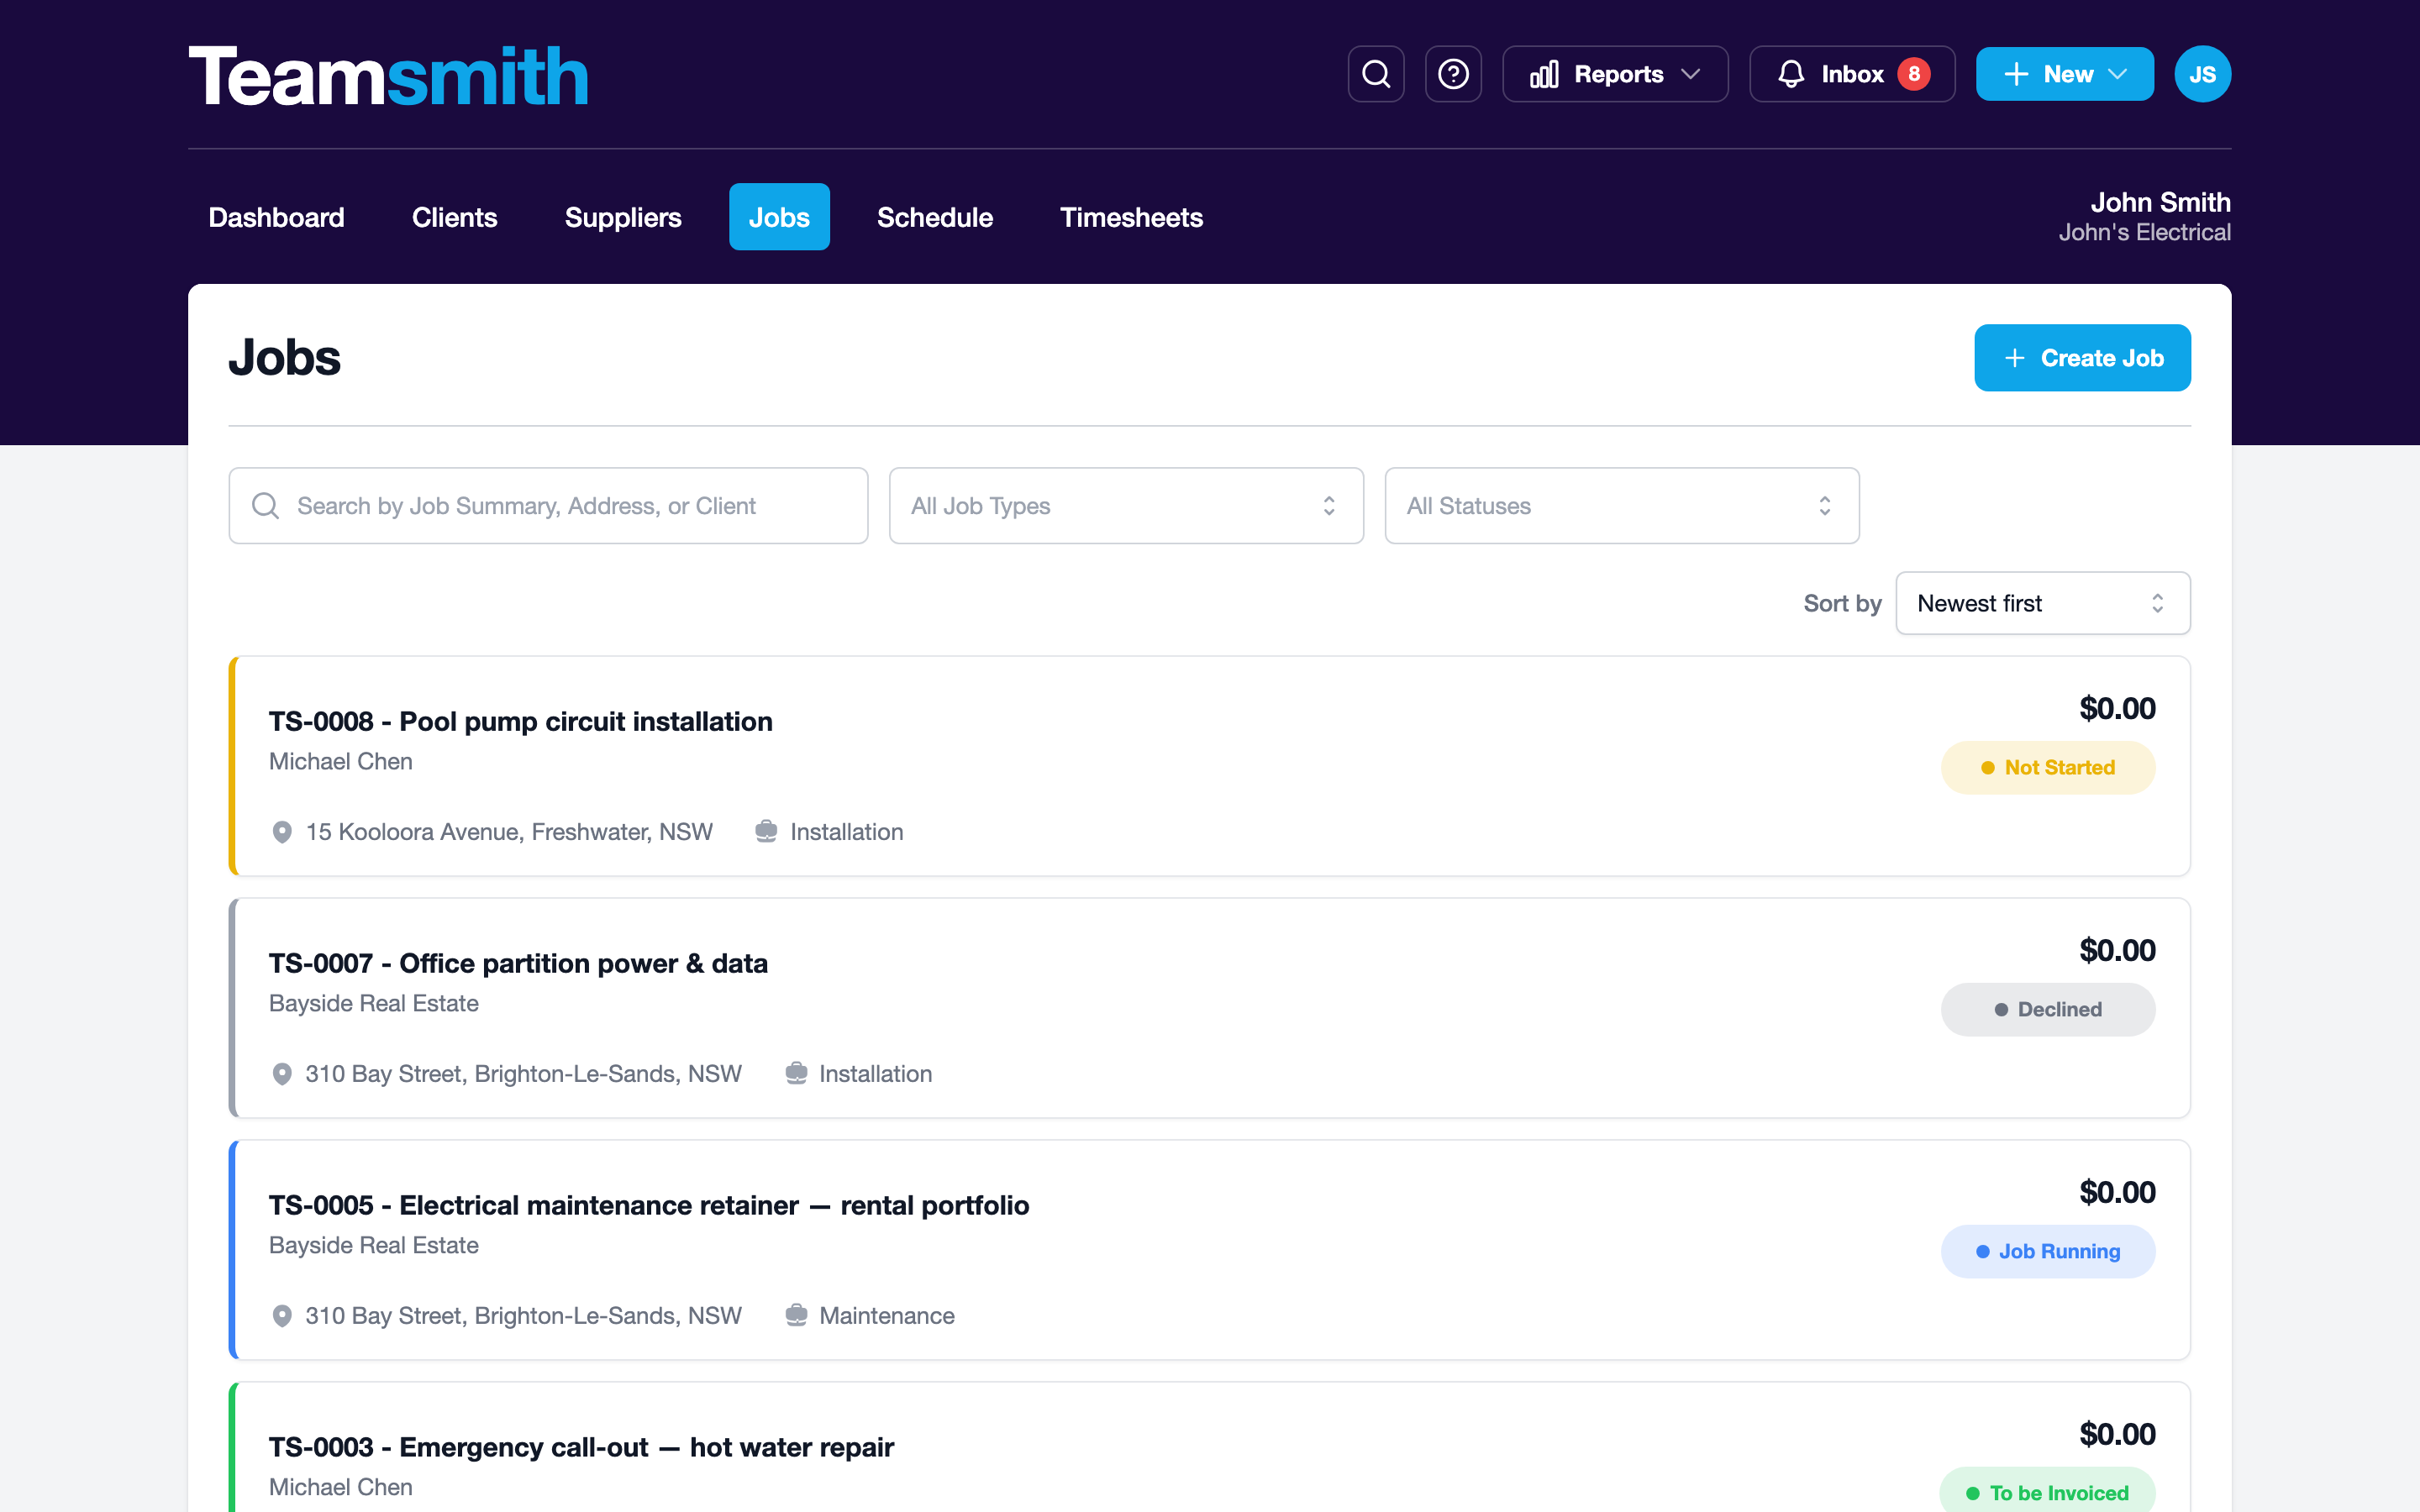
Task: Focus the Search by Job Summary field
Action: [548, 506]
